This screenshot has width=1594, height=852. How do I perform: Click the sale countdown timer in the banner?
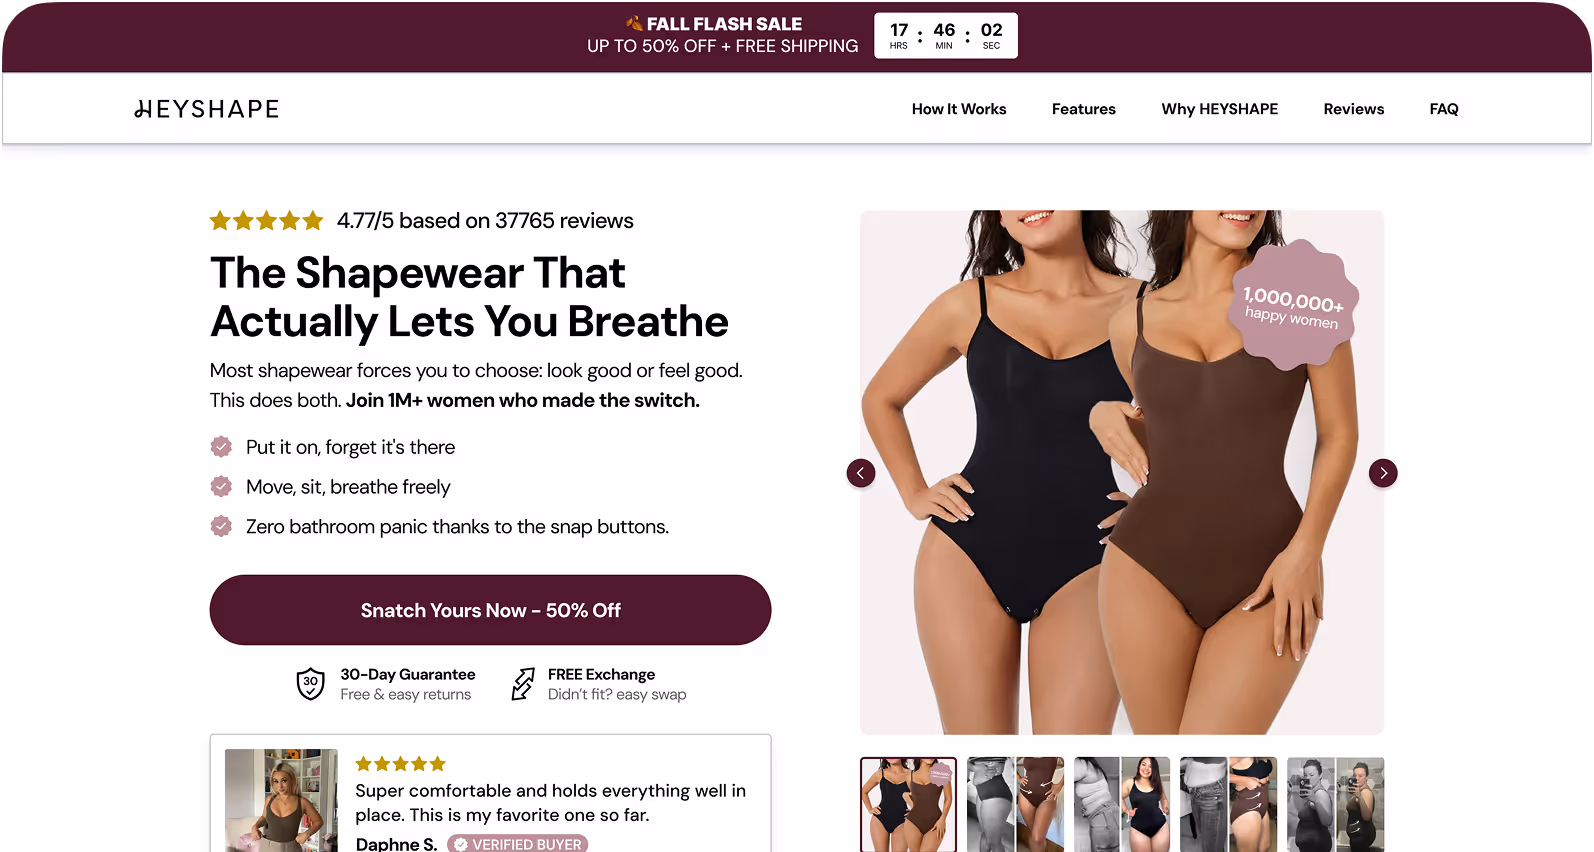coord(946,36)
